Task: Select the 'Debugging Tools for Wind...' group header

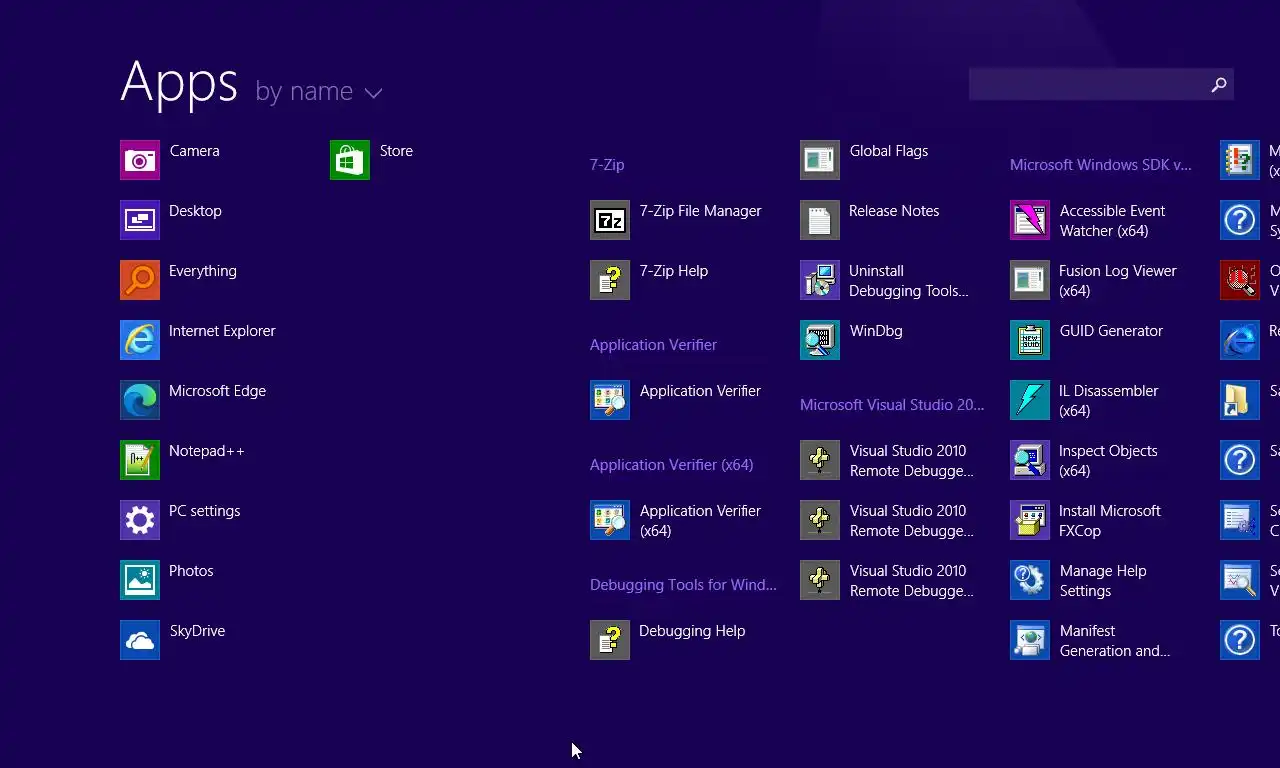Action: (683, 585)
